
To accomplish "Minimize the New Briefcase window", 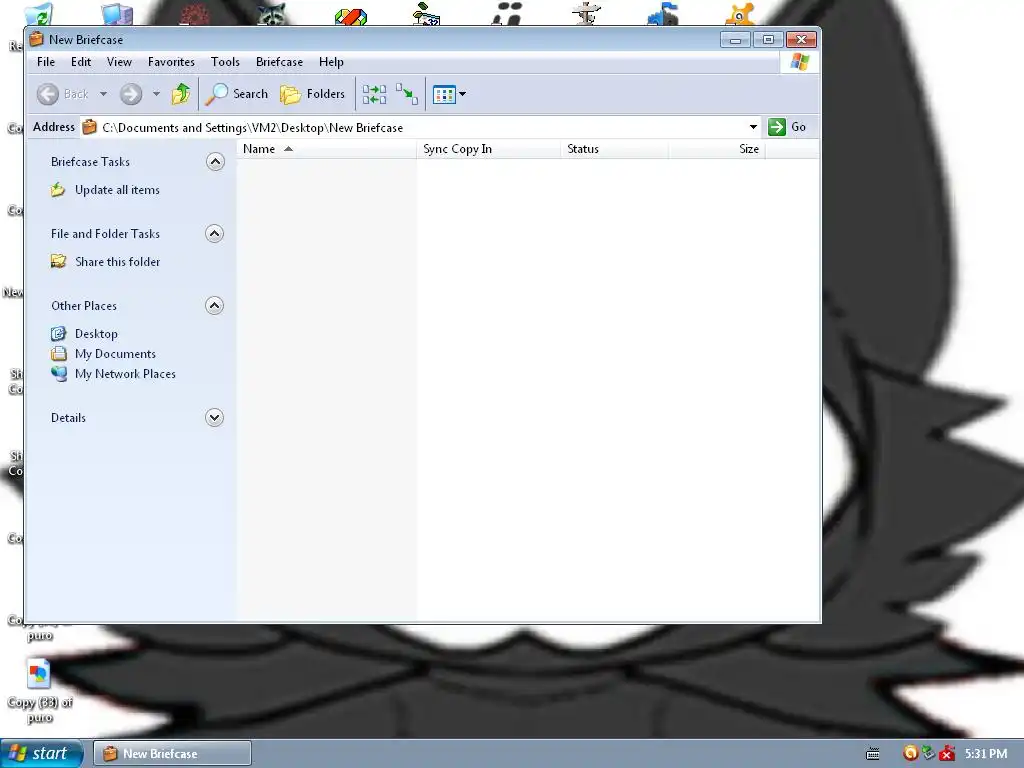I will tap(735, 40).
